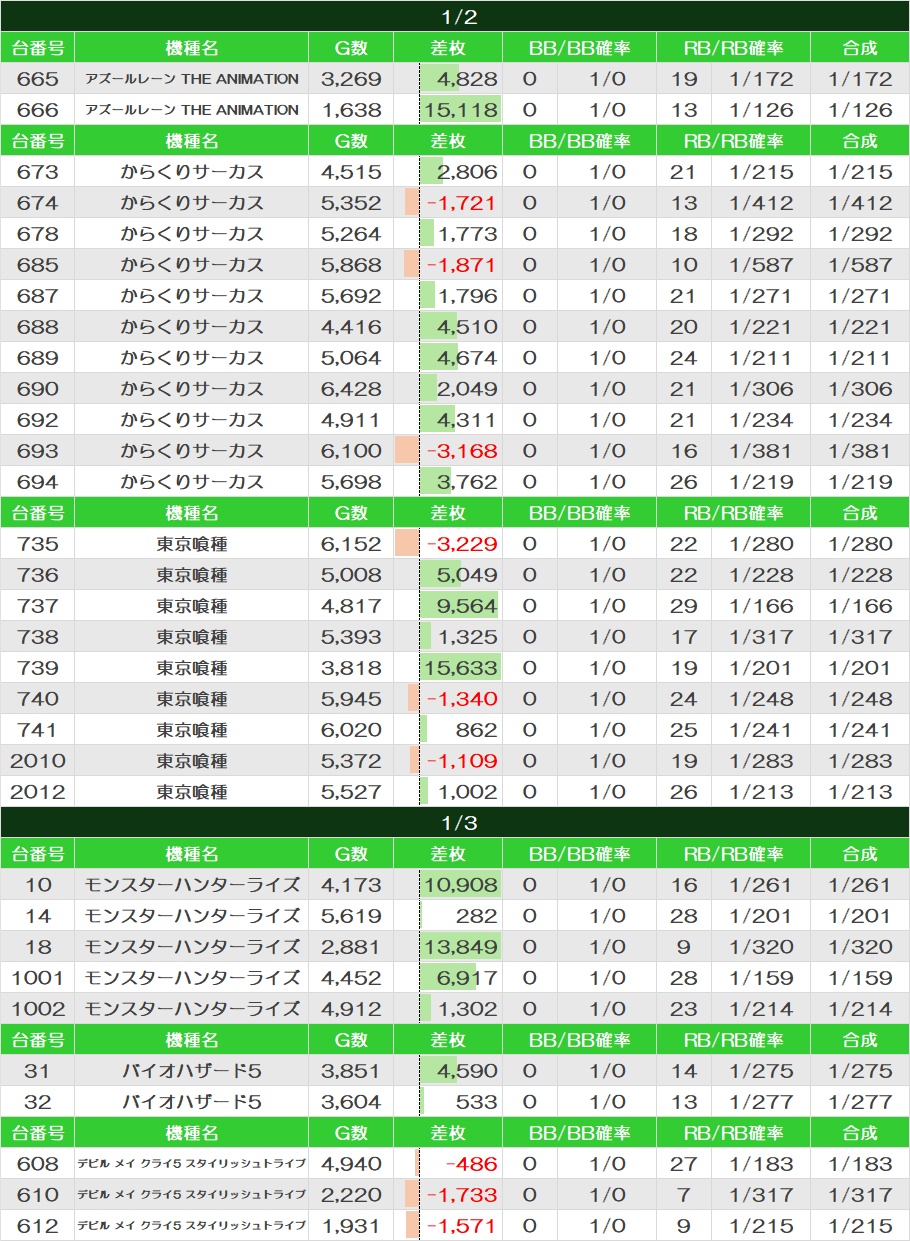Click the 東京喰種 name in row 741
This screenshot has width=910, height=1241.
pos(192,730)
